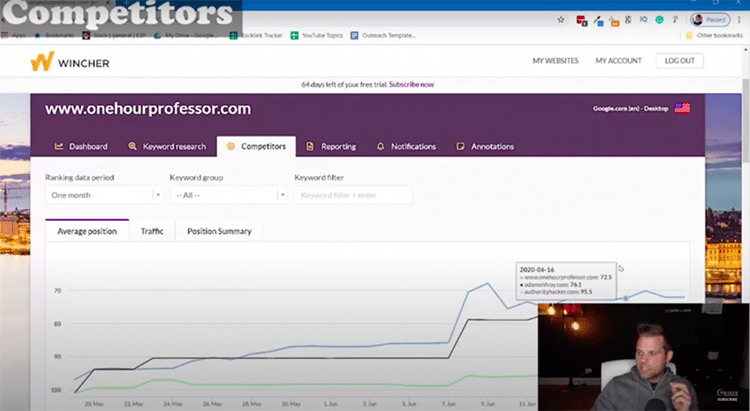This screenshot has height=411, width=750.
Task: Switch to the Traffic tab
Action: tap(152, 231)
